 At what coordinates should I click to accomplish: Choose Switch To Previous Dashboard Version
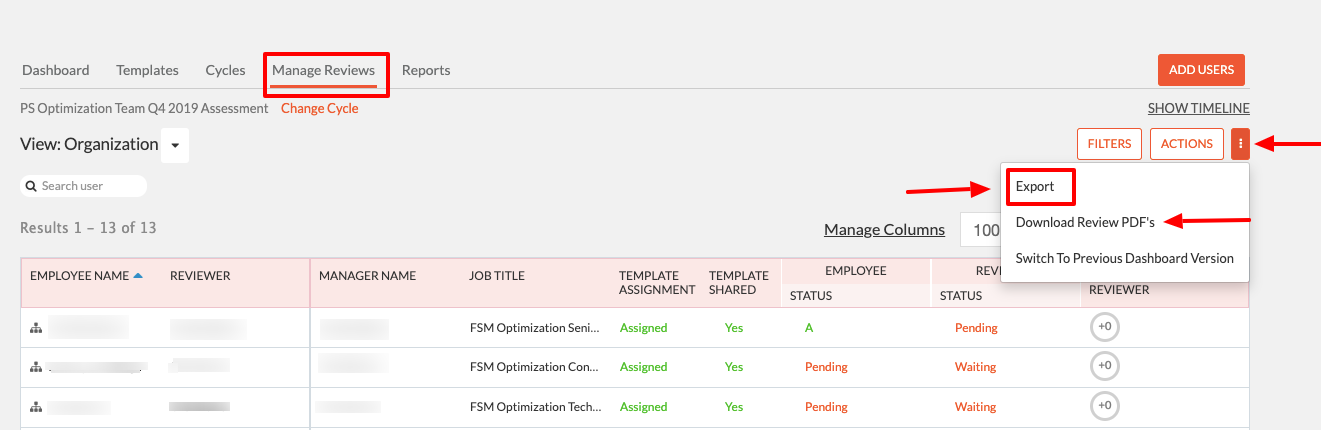[1125, 258]
